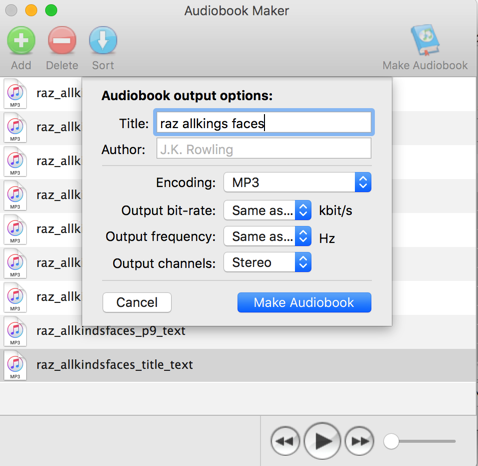Click the fast-forward playback button

359,441
